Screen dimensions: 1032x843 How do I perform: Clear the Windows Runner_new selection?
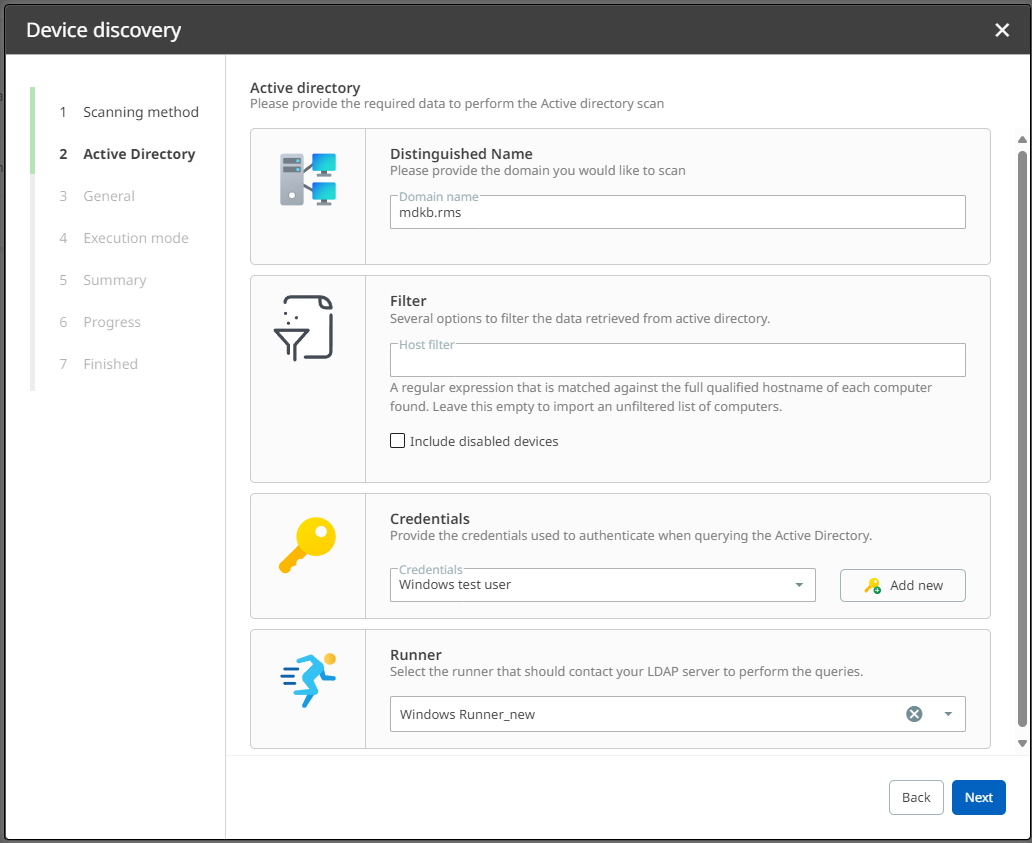[x=913, y=714]
